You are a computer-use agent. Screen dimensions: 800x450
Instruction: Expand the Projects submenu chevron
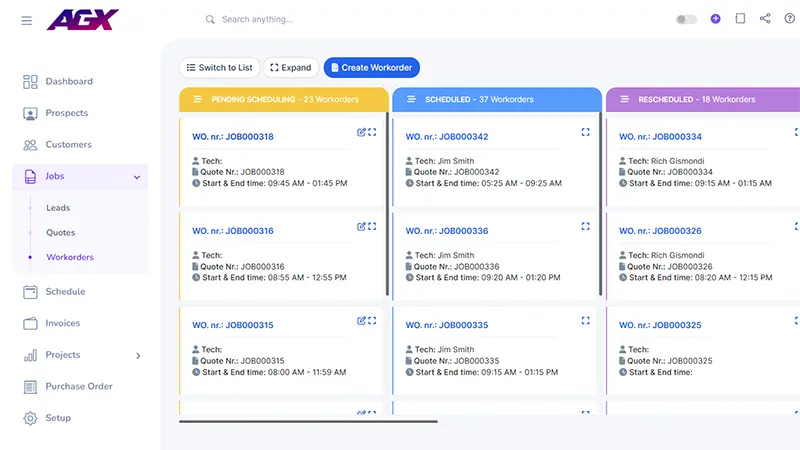[x=138, y=355]
